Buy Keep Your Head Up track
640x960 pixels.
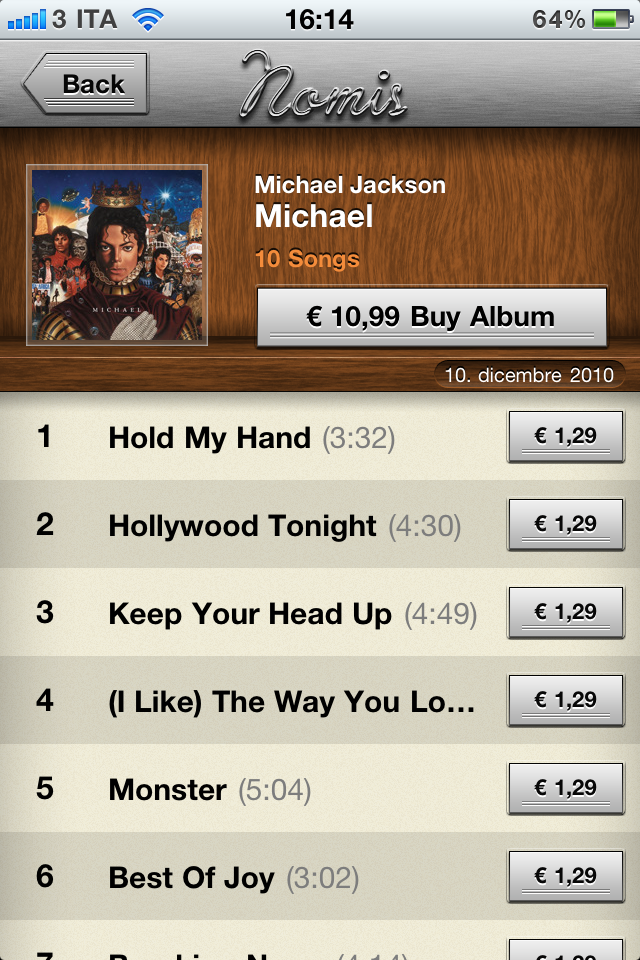[566, 612]
